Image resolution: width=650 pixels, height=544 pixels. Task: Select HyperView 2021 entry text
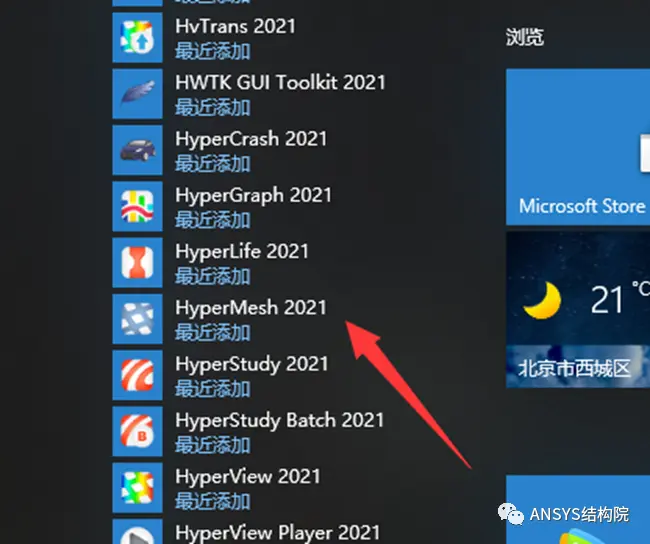[x=248, y=477]
